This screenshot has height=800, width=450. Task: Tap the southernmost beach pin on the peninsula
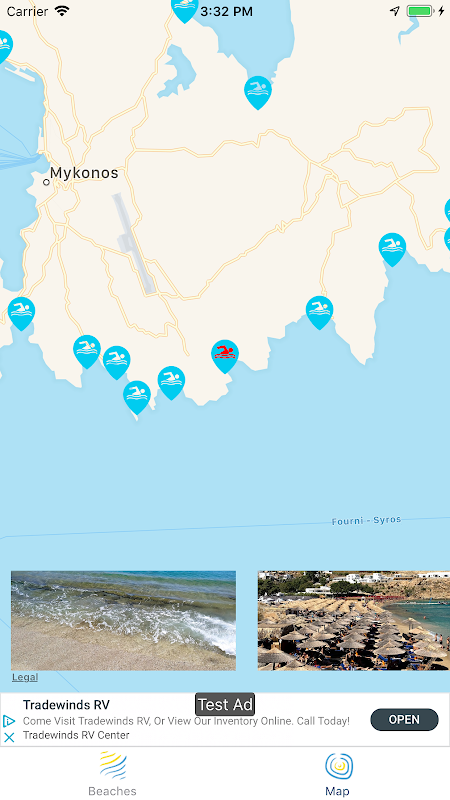pos(137,397)
